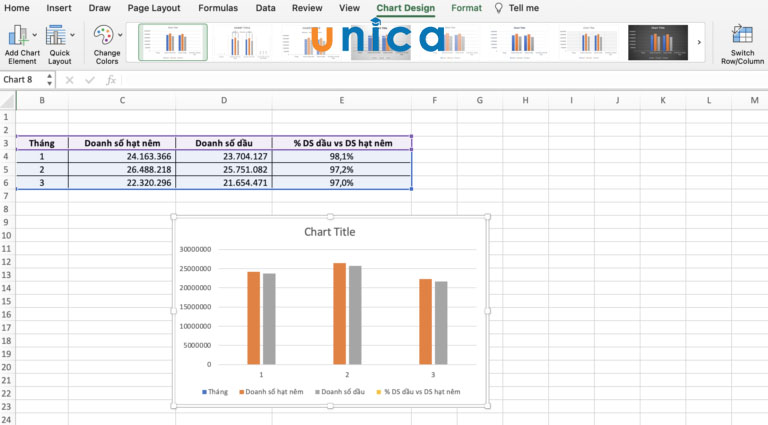Select row 3 header
The image size is (768, 425).
pos(6,143)
